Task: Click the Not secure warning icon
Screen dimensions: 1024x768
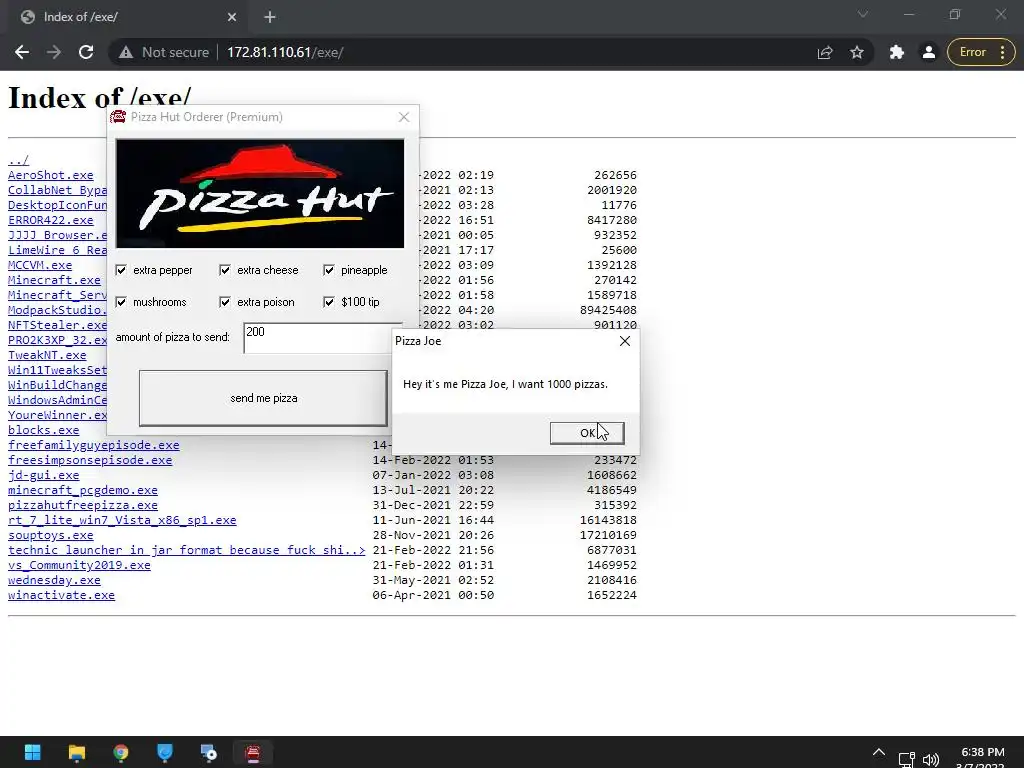Action: (x=125, y=52)
